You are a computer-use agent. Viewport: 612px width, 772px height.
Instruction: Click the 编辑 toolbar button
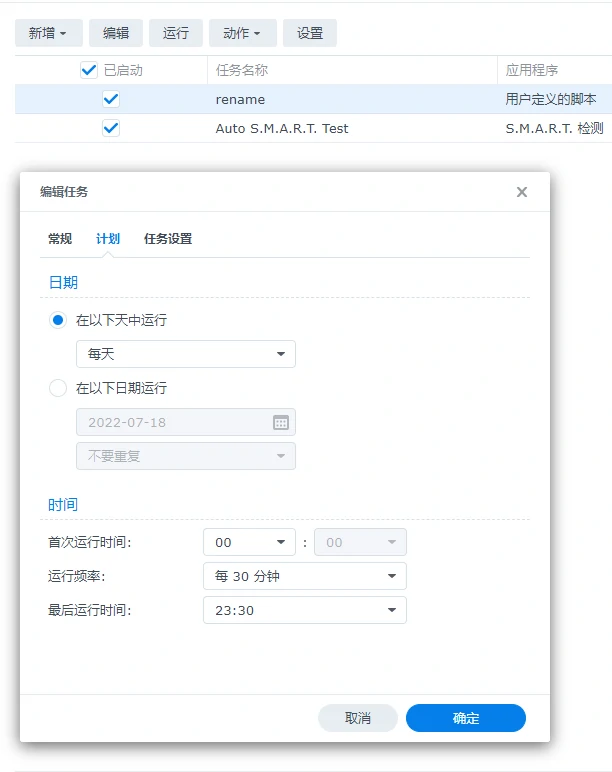click(116, 33)
